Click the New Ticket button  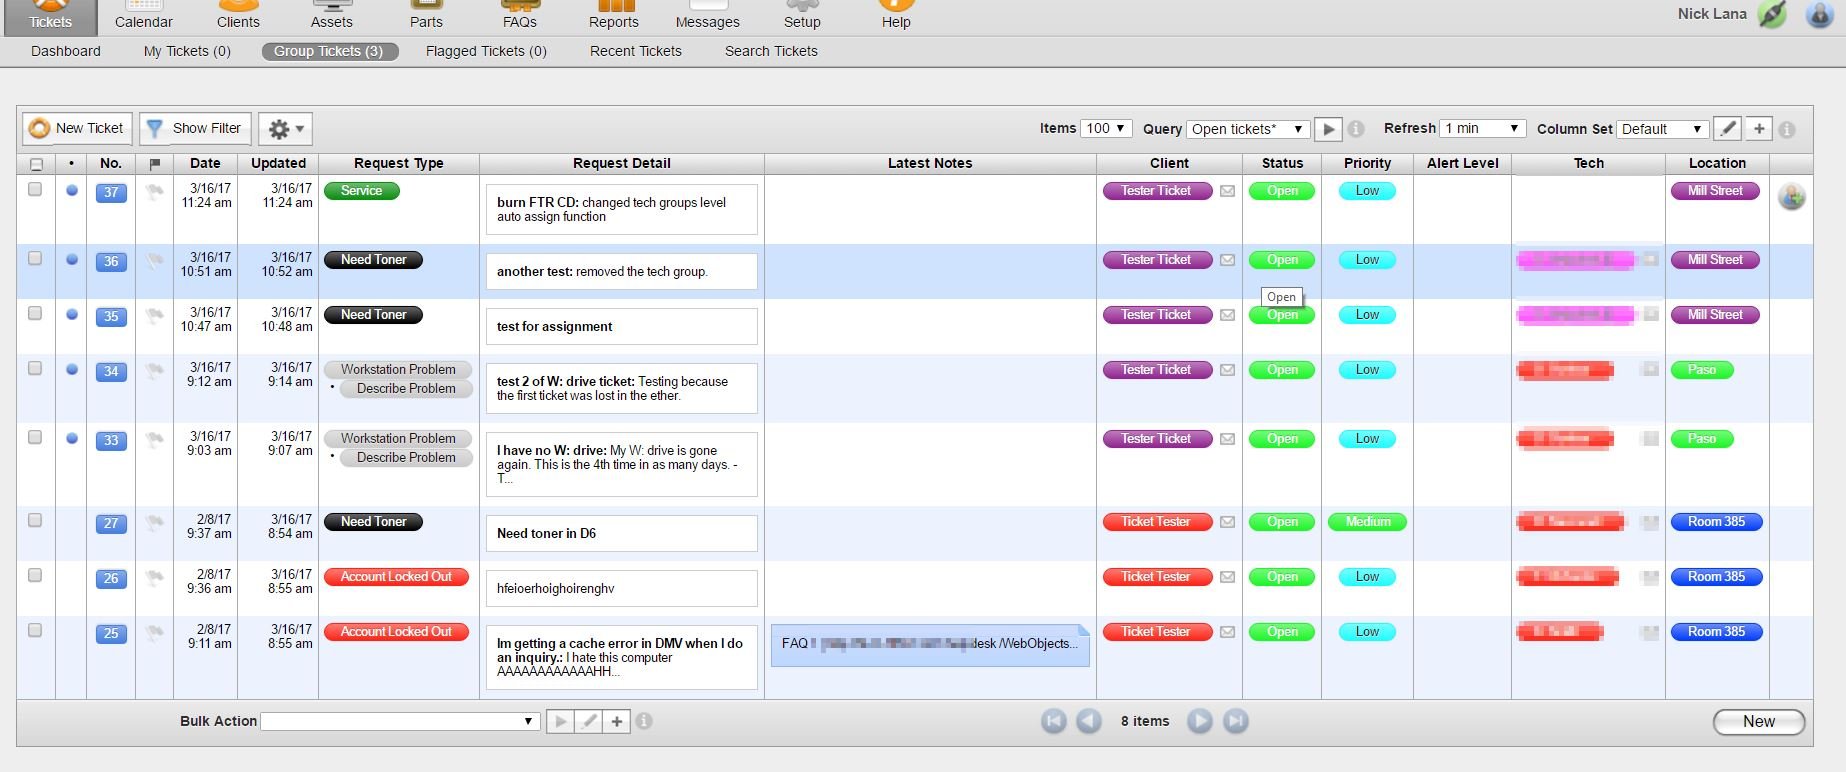pos(77,128)
